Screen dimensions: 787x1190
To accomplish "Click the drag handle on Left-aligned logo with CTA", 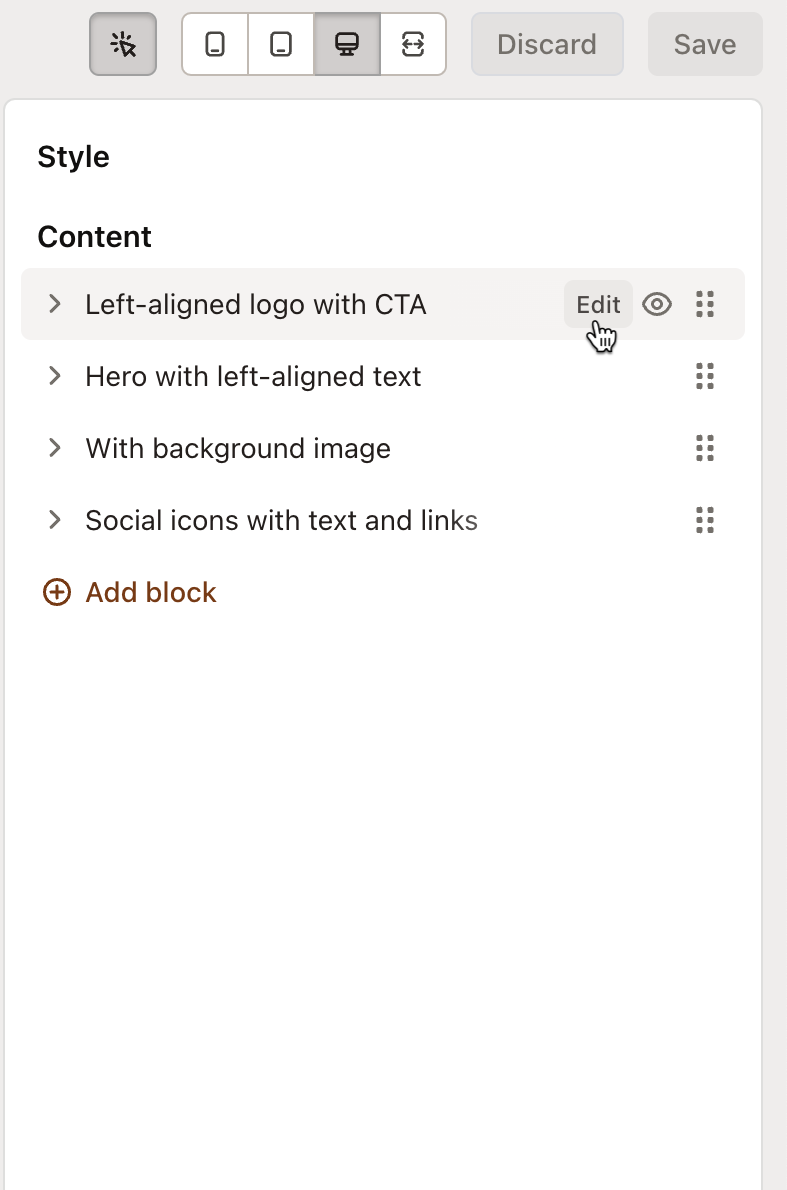I will point(705,304).
